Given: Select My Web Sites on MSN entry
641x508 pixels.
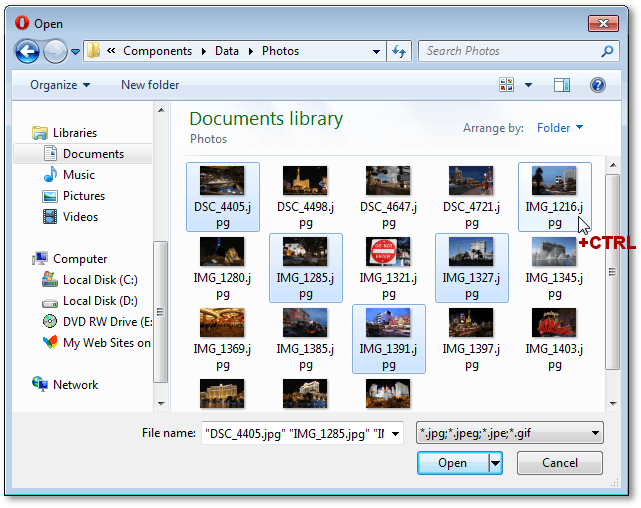Looking at the screenshot, I should pyautogui.click(x=97, y=342).
